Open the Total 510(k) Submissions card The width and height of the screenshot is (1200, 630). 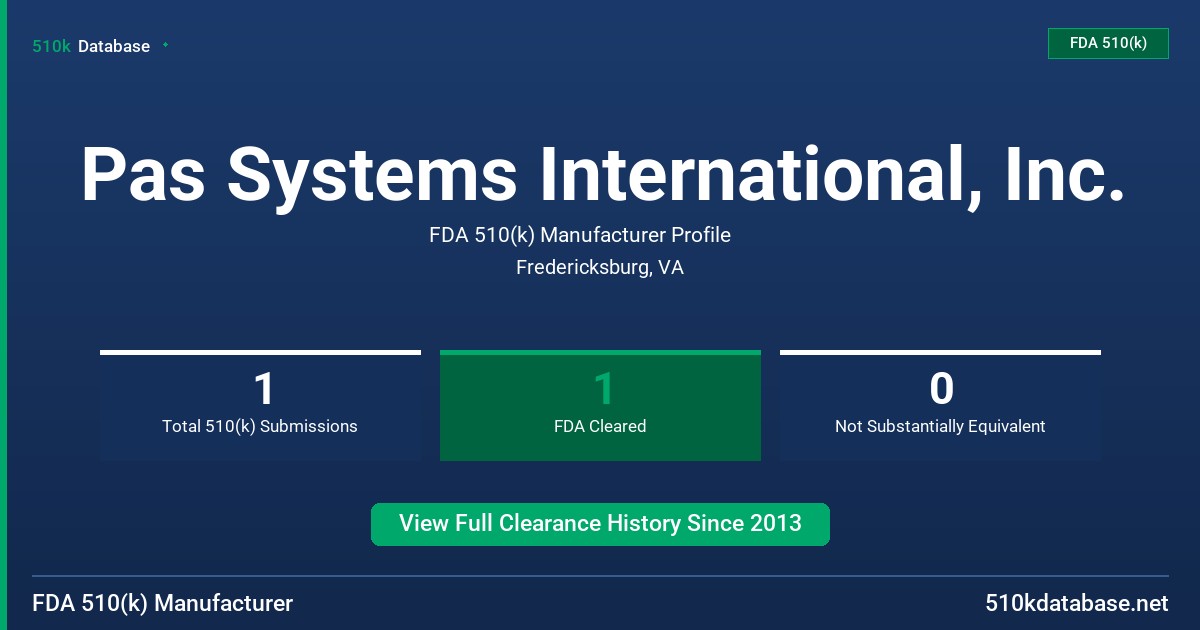[x=260, y=406]
